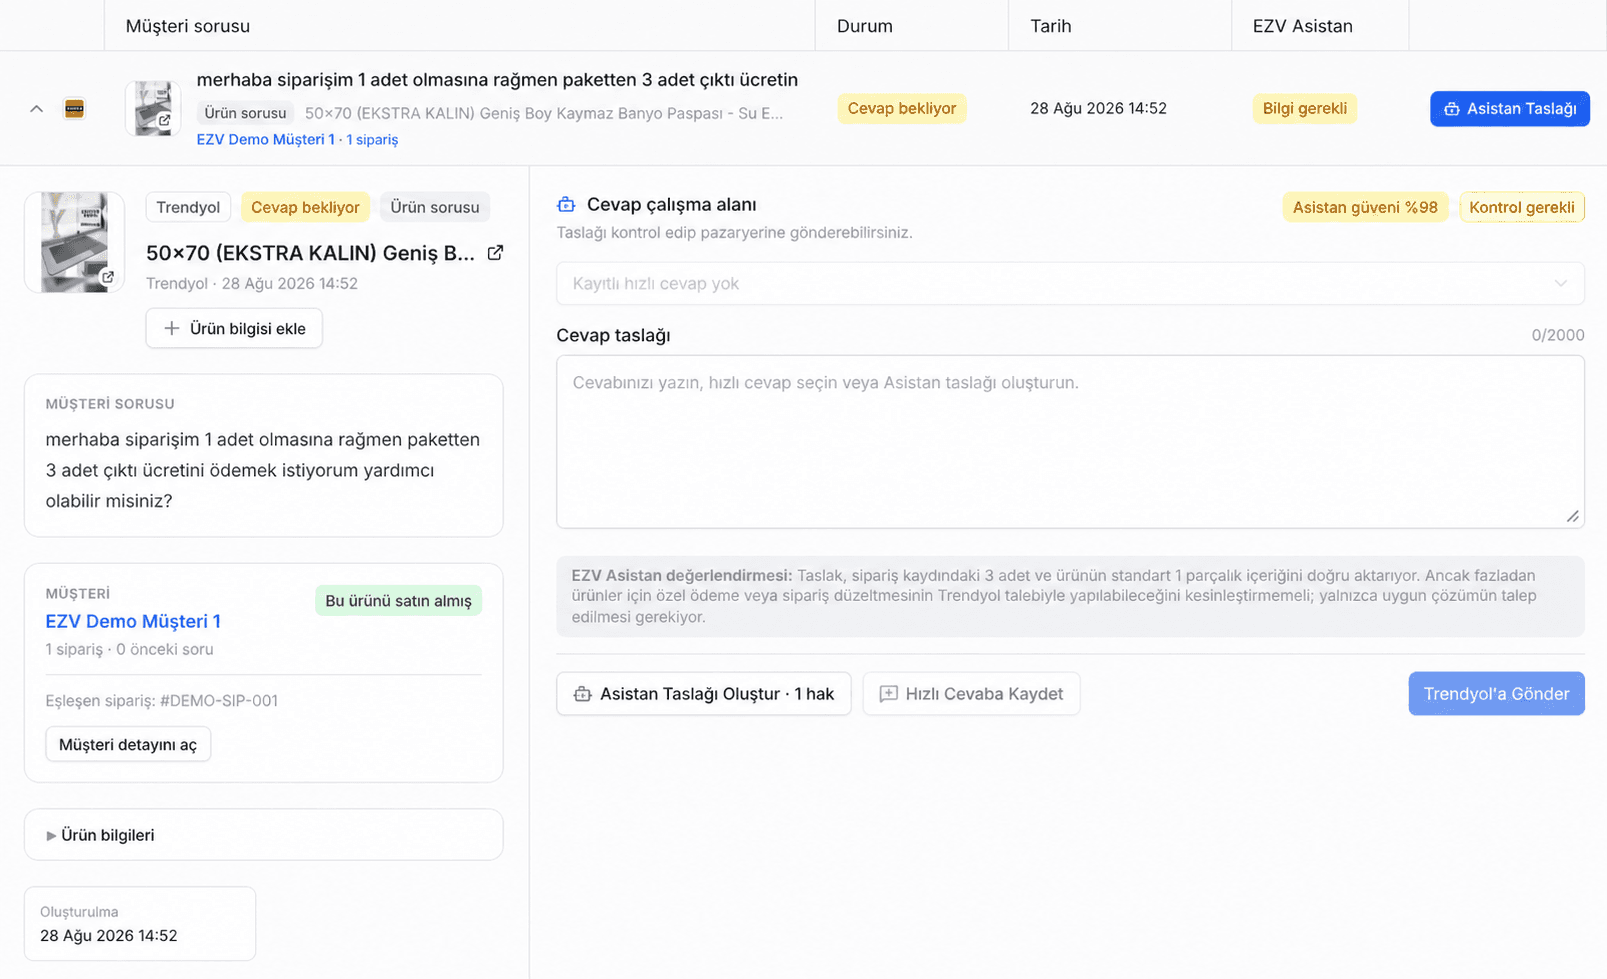The height and width of the screenshot is (979, 1607).
Task: Click Hızlı Cevaba Kaydet button
Action: pyautogui.click(x=971, y=693)
